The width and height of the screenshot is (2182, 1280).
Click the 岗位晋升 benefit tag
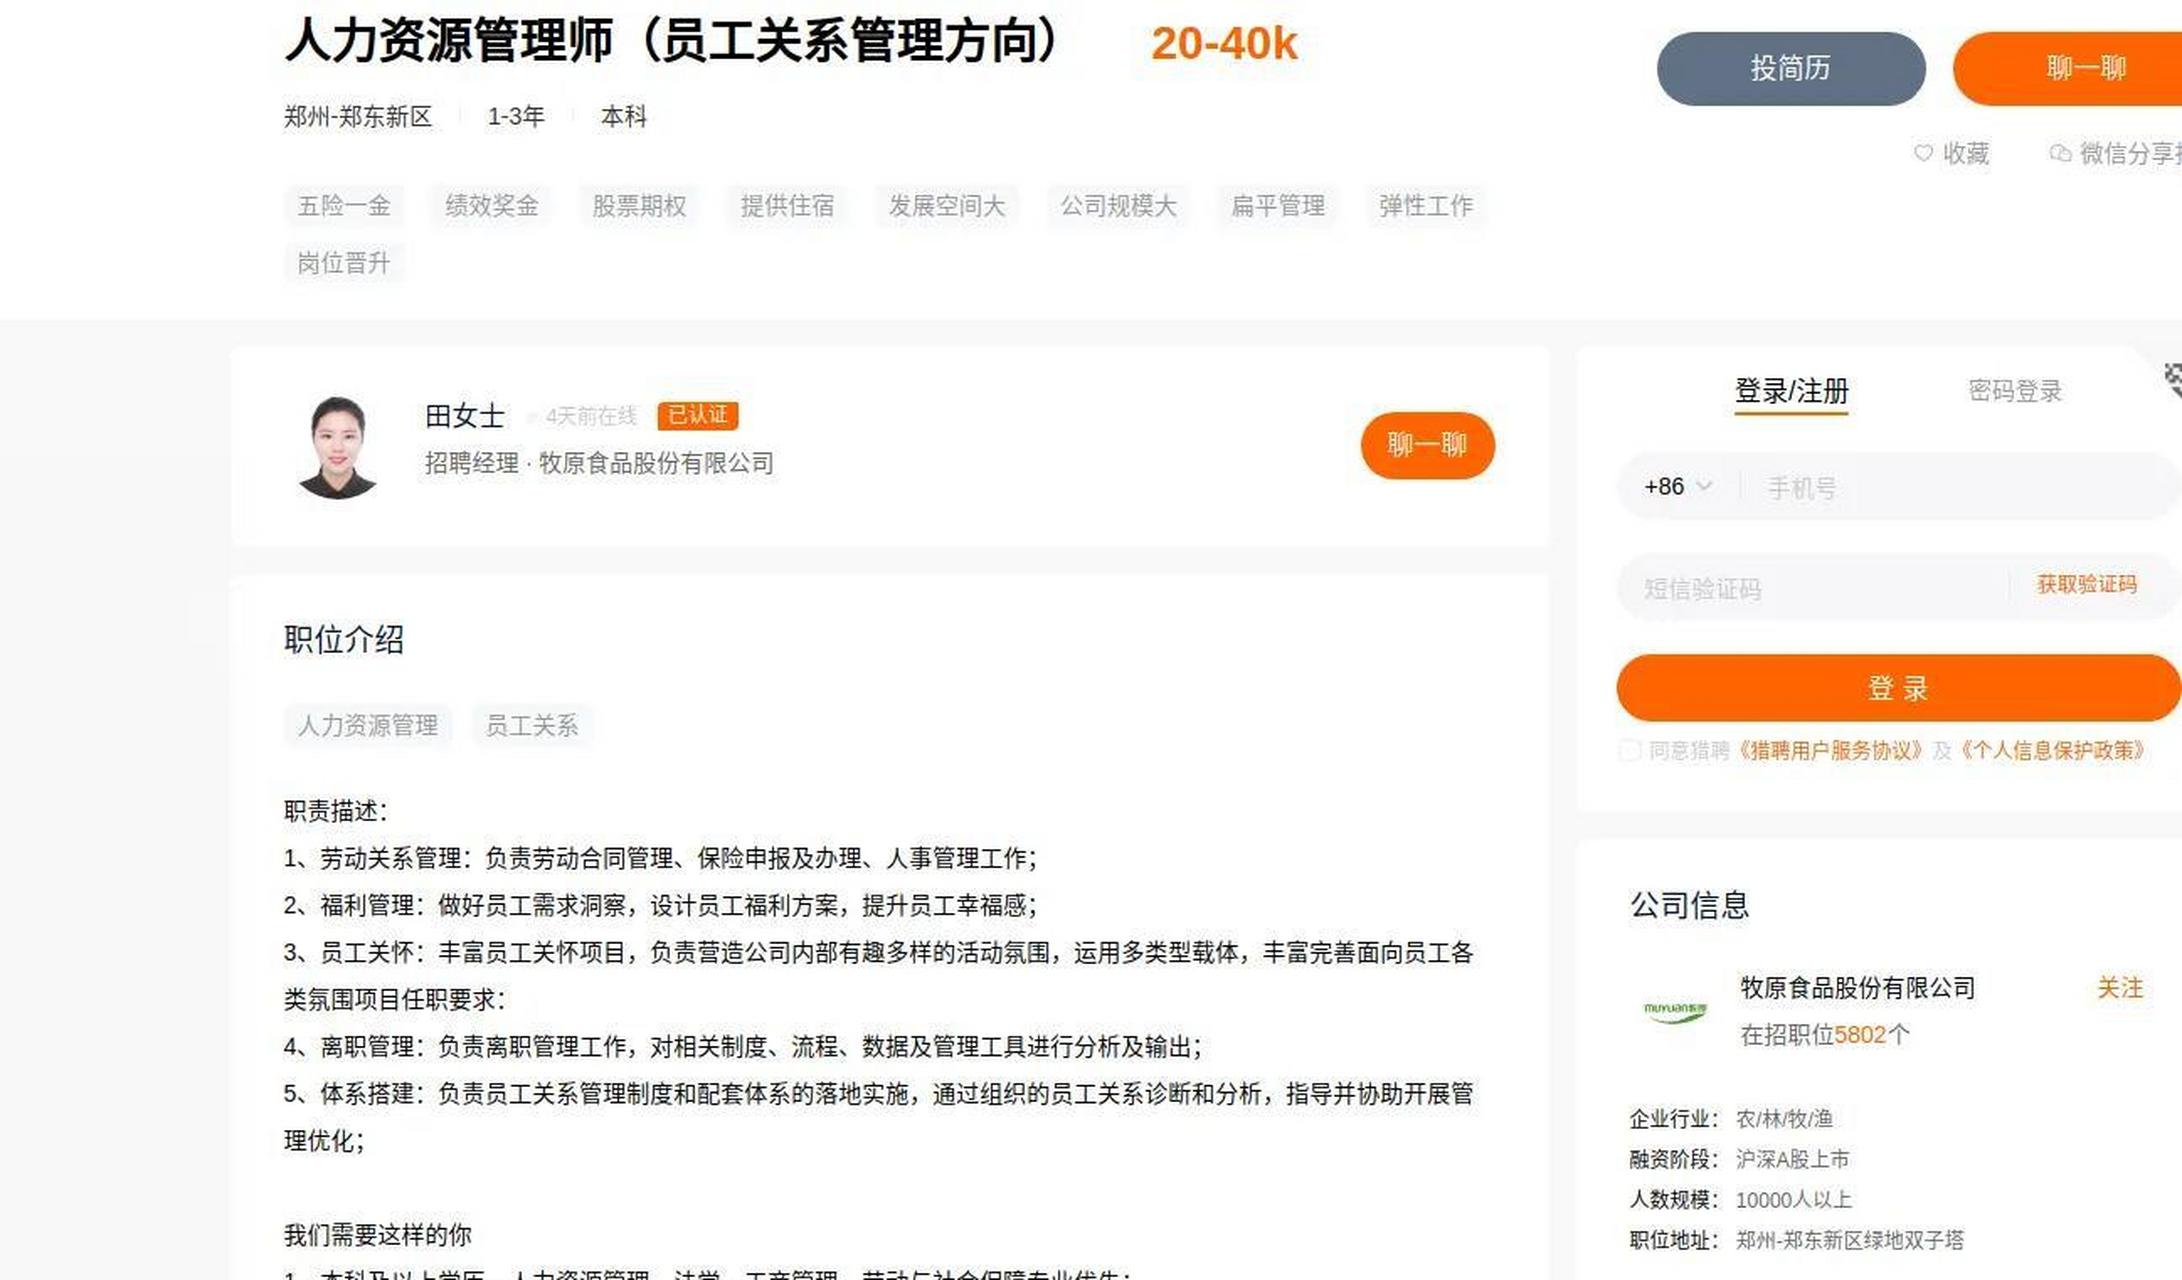[x=344, y=263]
